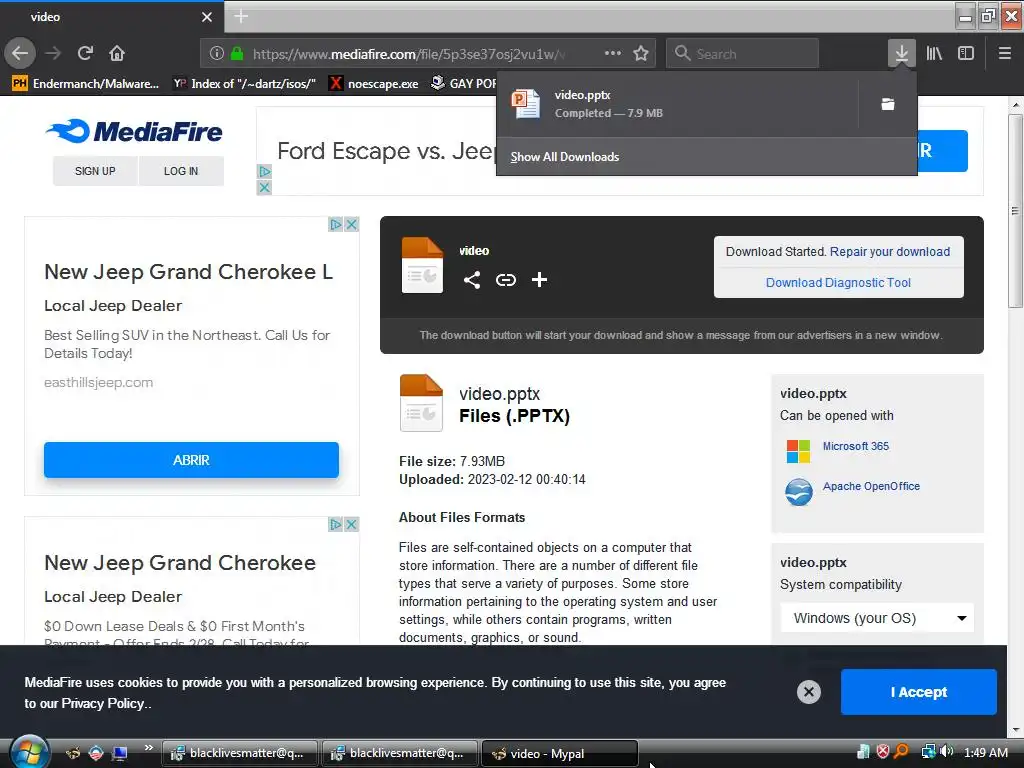Open the Index of /~dartz/isos/ bookmark
The width and height of the screenshot is (1024, 768).
coord(244,84)
